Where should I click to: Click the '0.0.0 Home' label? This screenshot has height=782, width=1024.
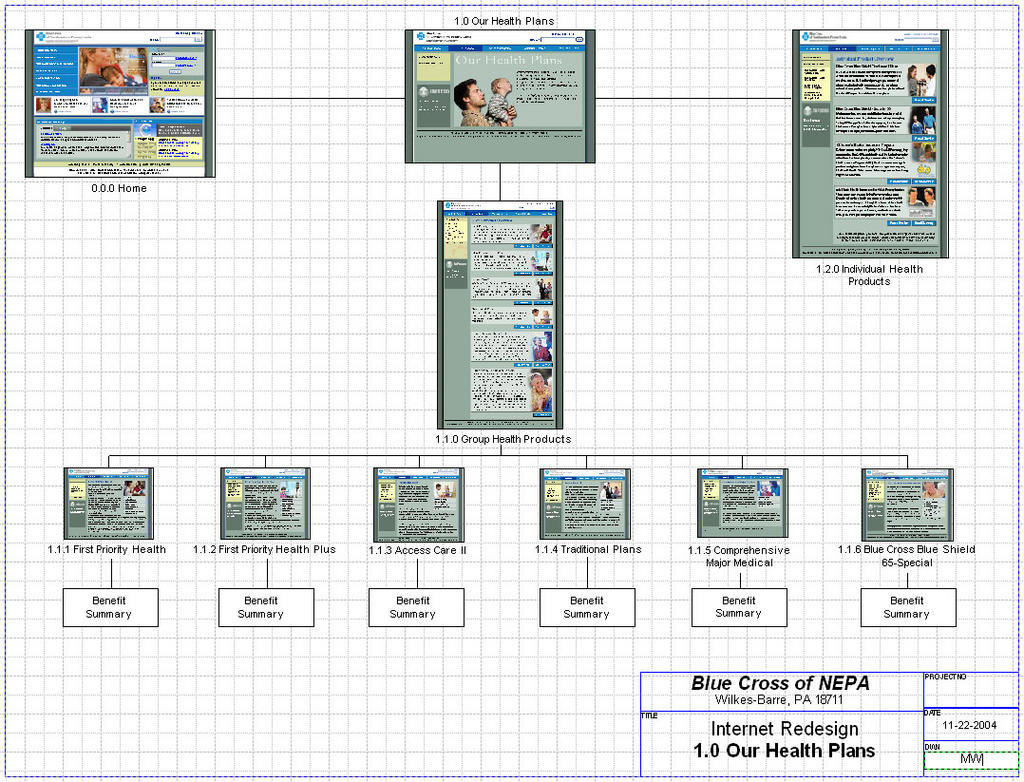pos(119,188)
